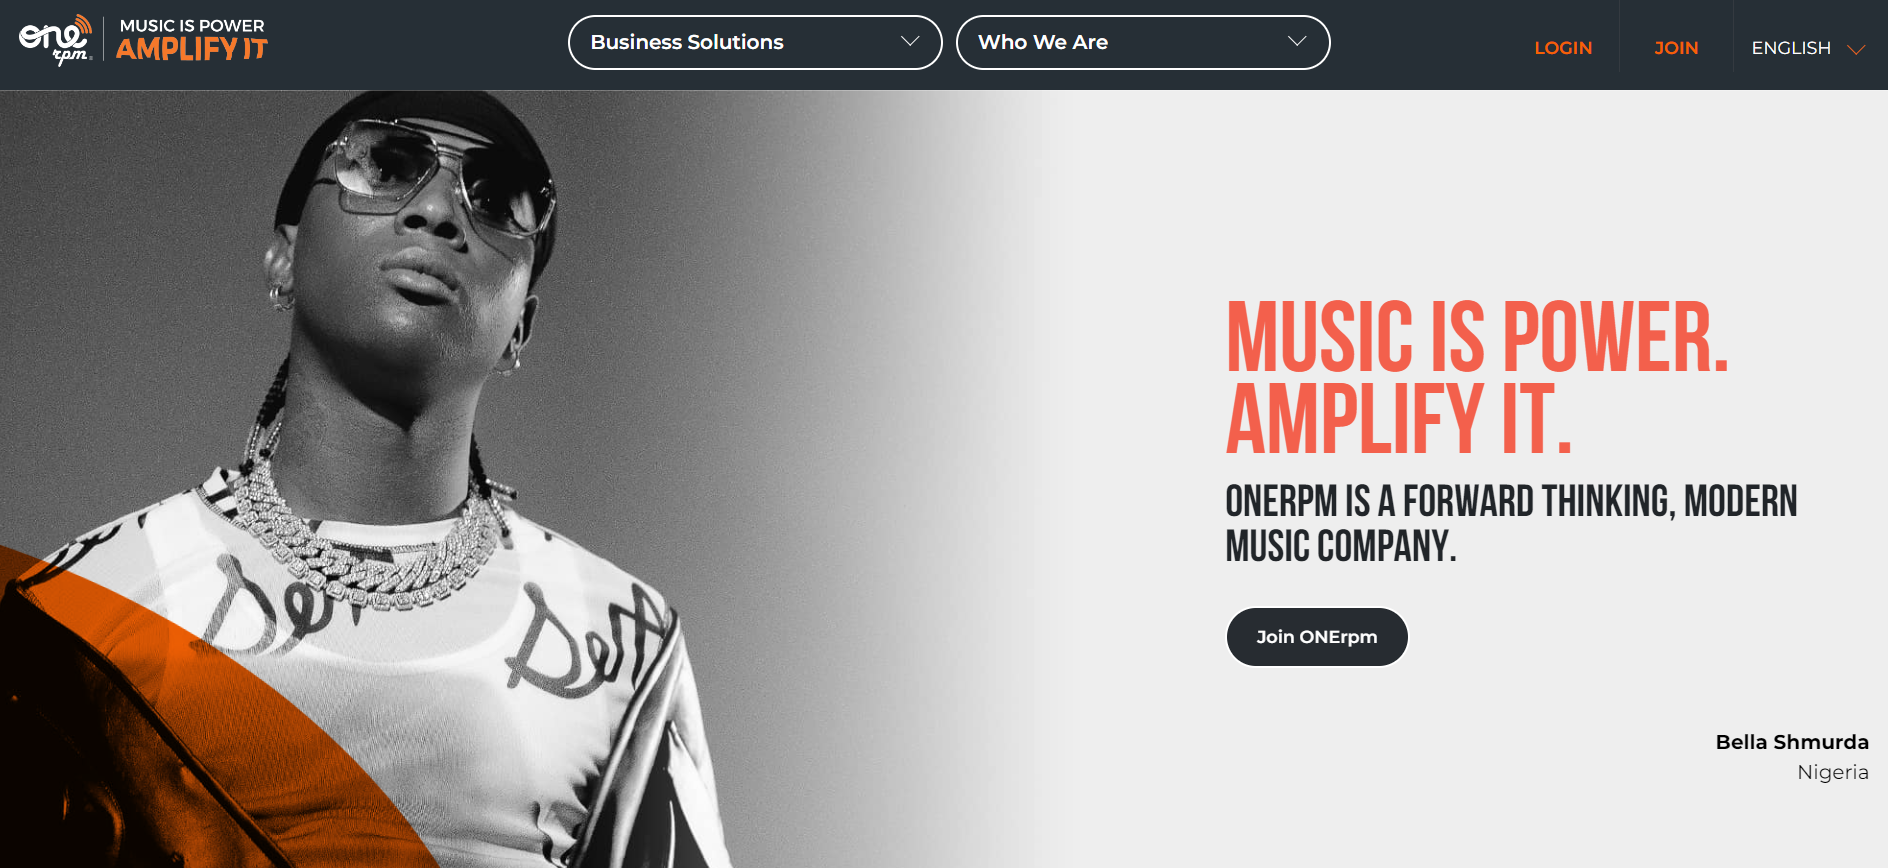1888x868 pixels.
Task: Click the ONErpm logo icon
Action: (x=56, y=41)
